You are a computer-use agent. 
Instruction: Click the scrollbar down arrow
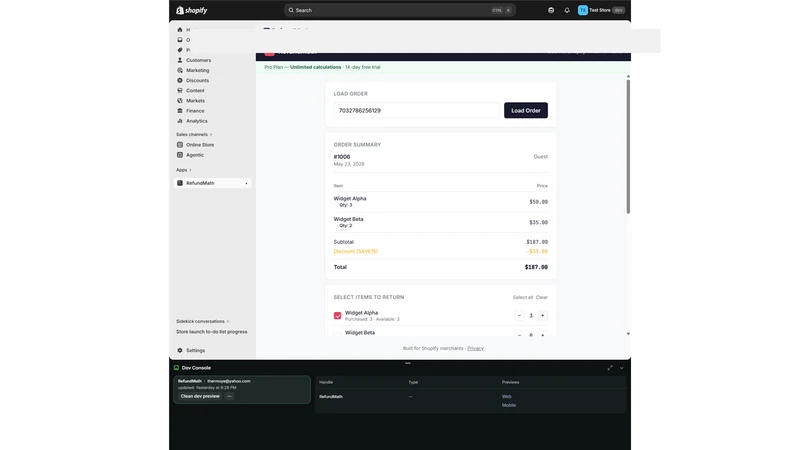(x=628, y=334)
